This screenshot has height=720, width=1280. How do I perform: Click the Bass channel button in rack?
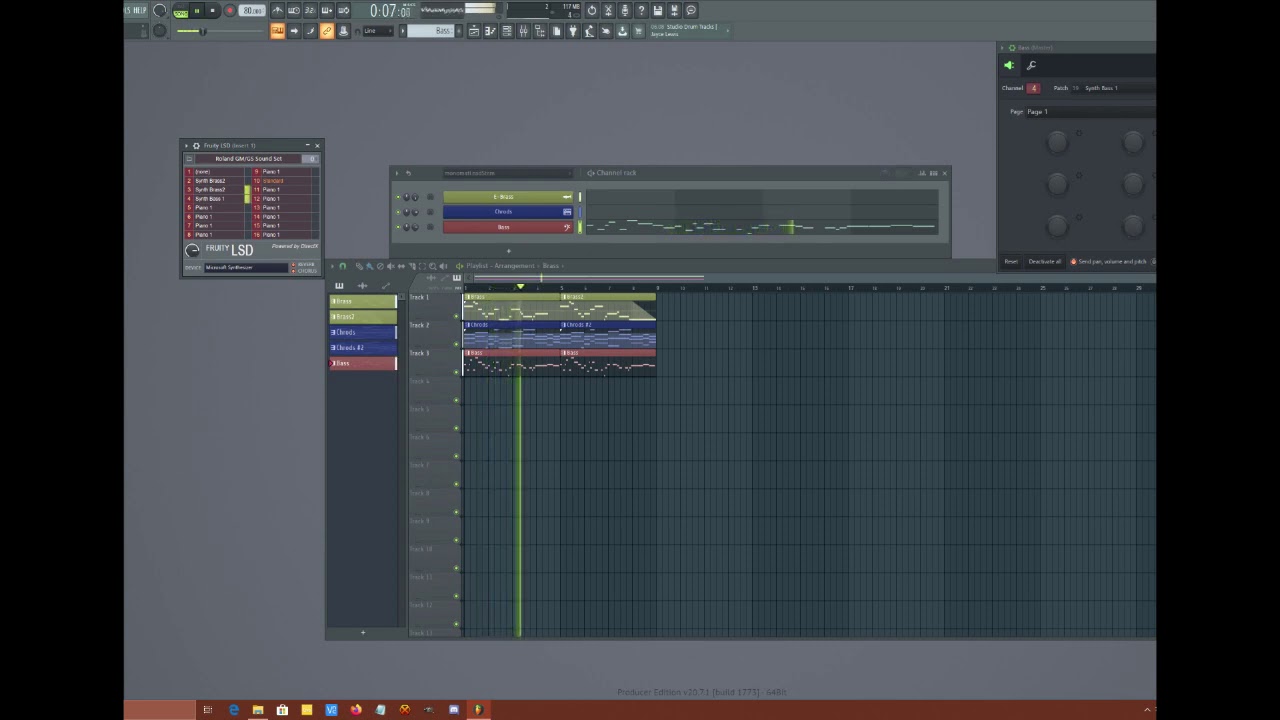pyautogui.click(x=508, y=227)
